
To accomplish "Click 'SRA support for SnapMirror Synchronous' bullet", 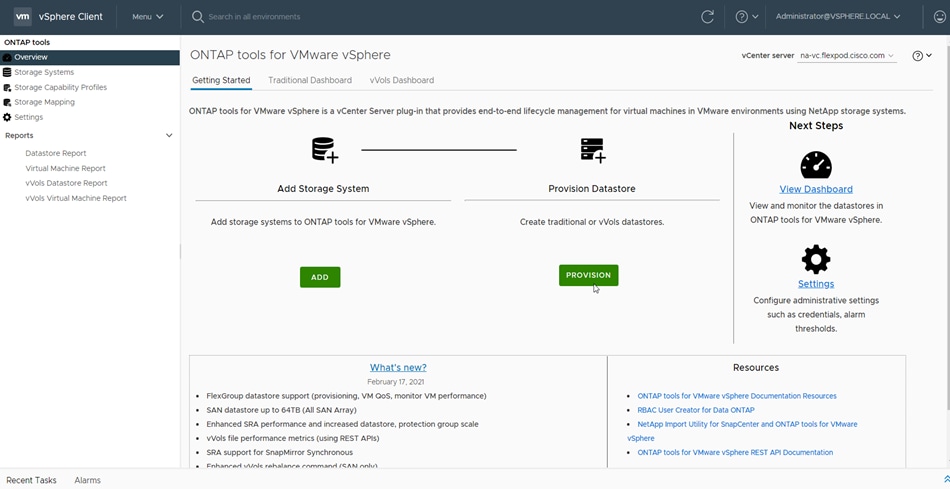I will (x=279, y=452).
